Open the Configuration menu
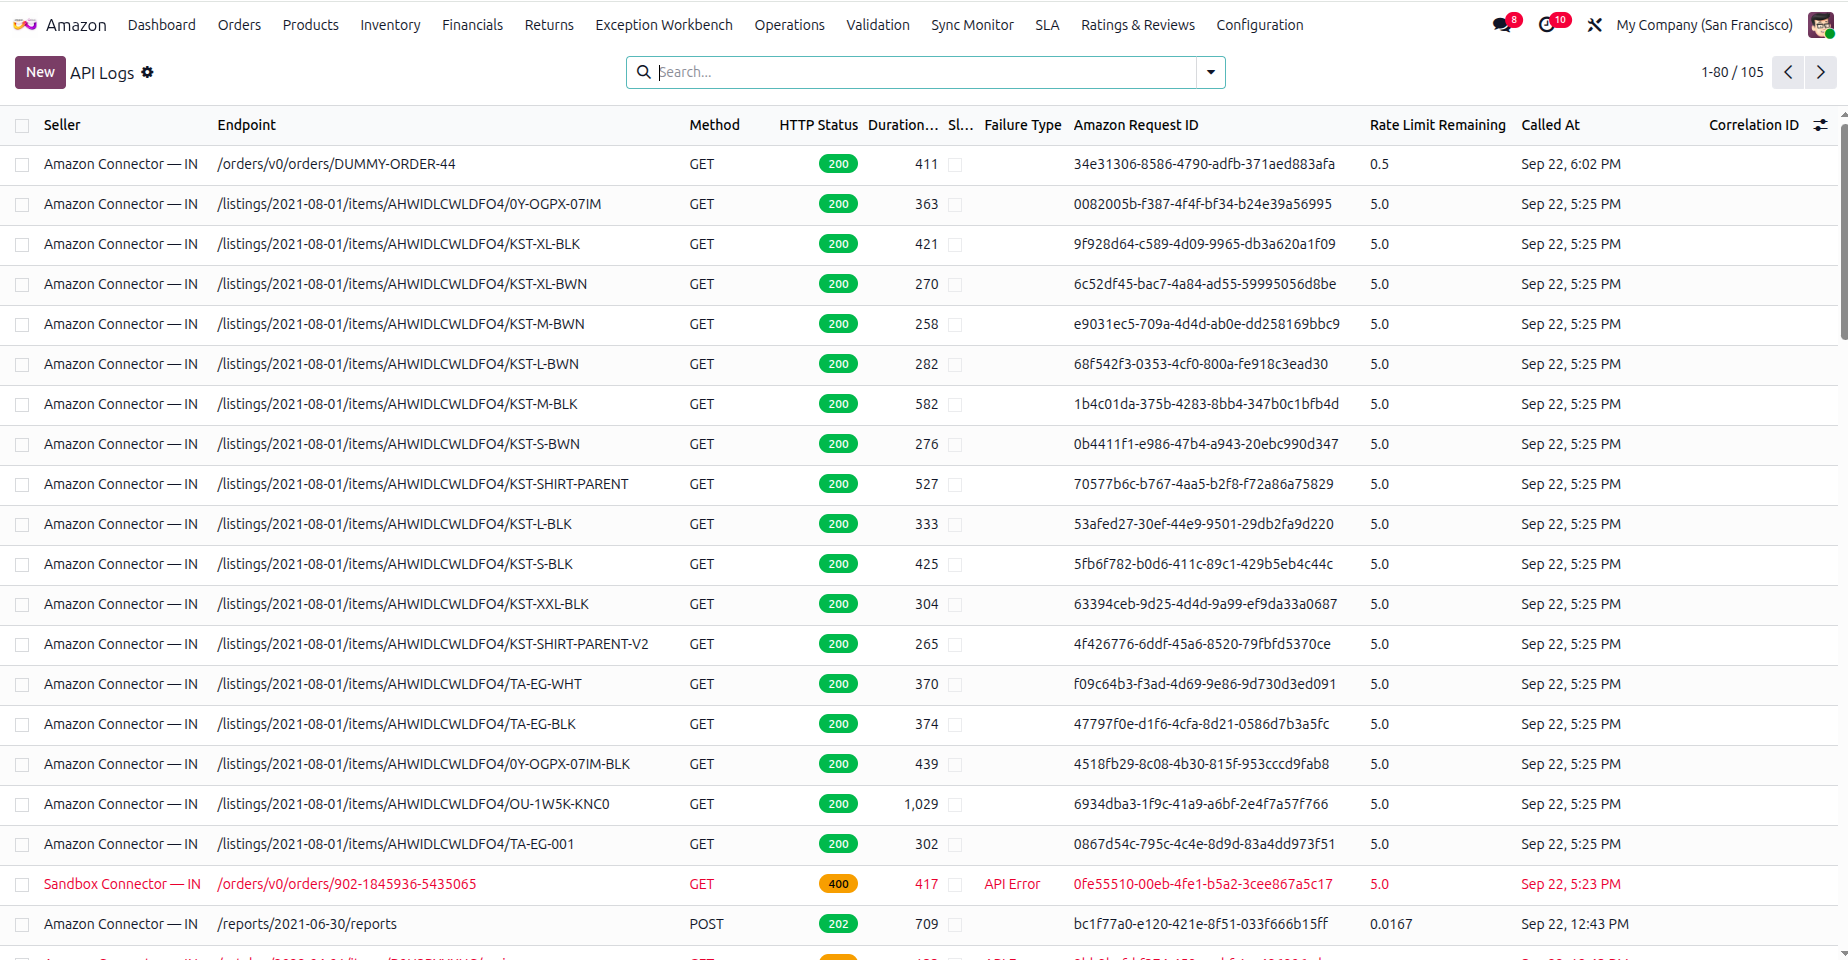Screen dimensions: 1848x960 coord(1259,25)
